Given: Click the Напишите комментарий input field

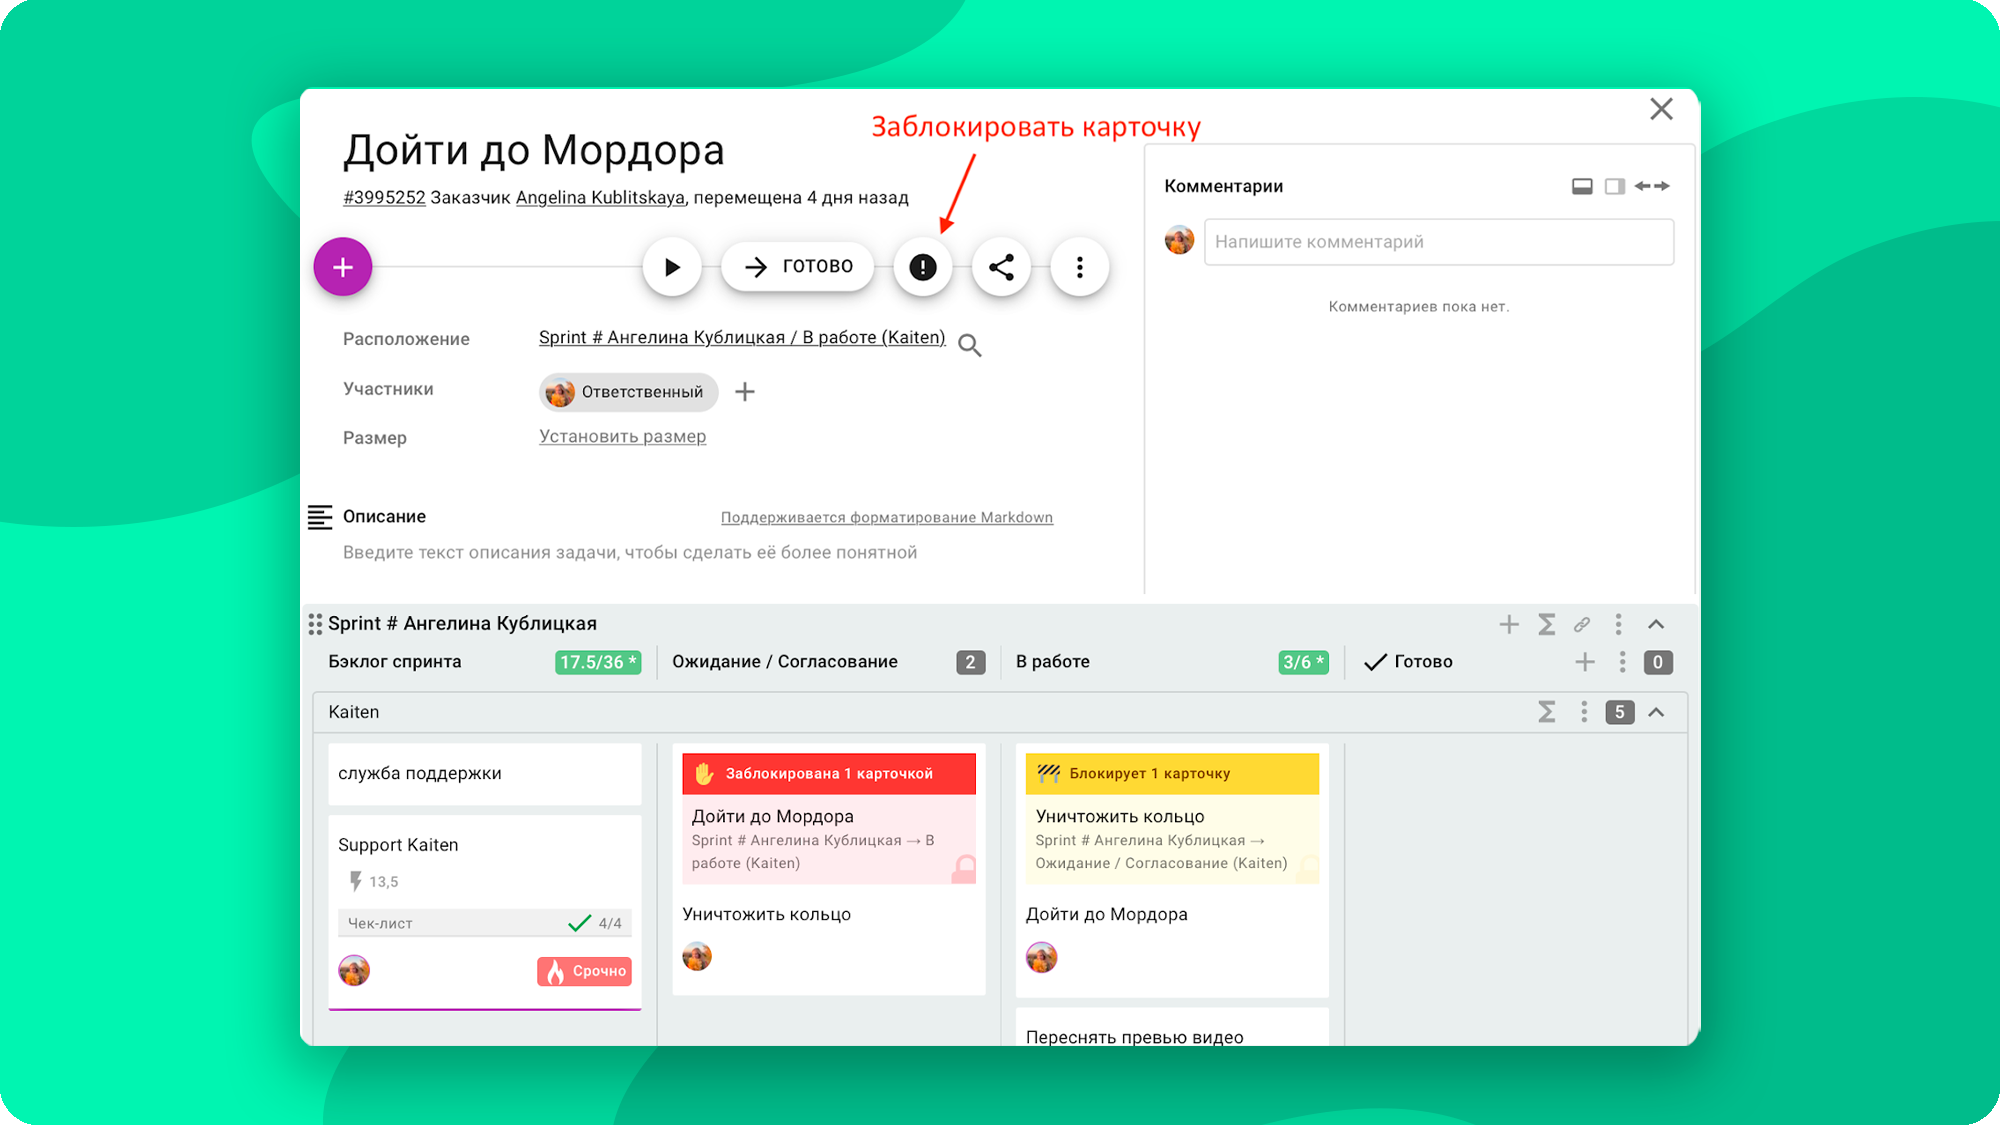Looking at the screenshot, I should tap(1439, 242).
